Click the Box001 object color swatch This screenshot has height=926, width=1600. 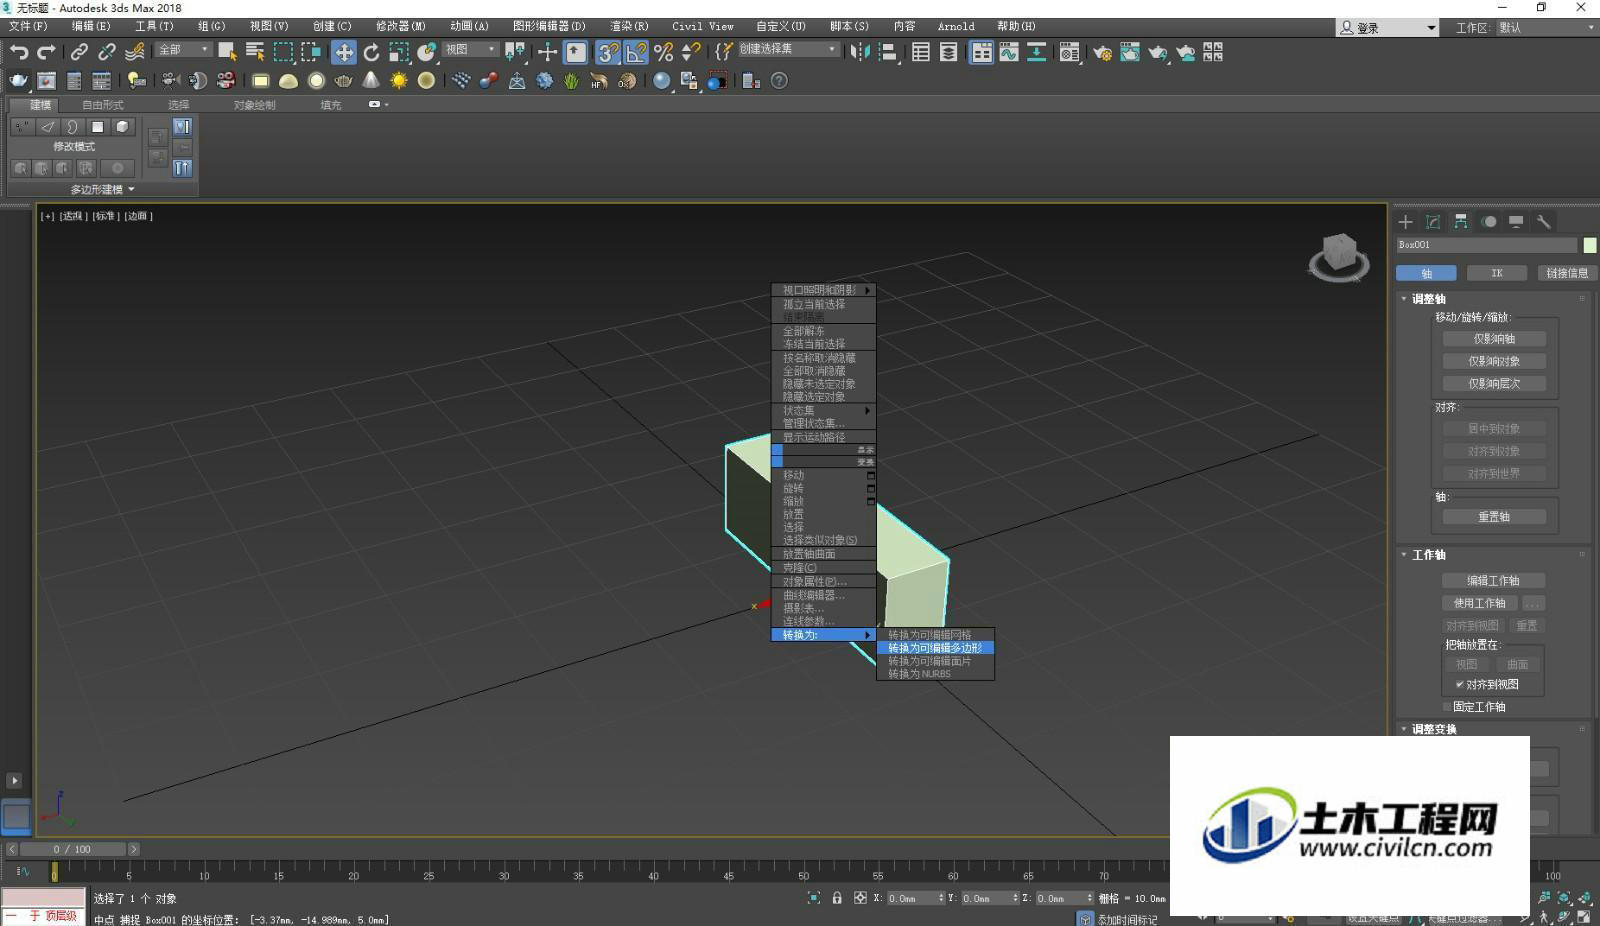pyautogui.click(x=1590, y=245)
